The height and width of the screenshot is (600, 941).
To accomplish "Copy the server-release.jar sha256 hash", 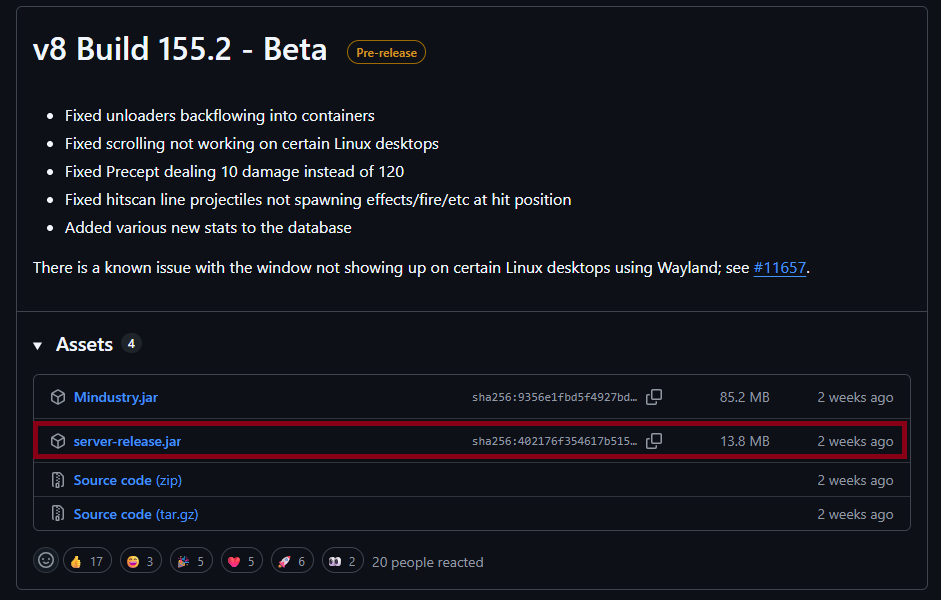I will coord(654,441).
